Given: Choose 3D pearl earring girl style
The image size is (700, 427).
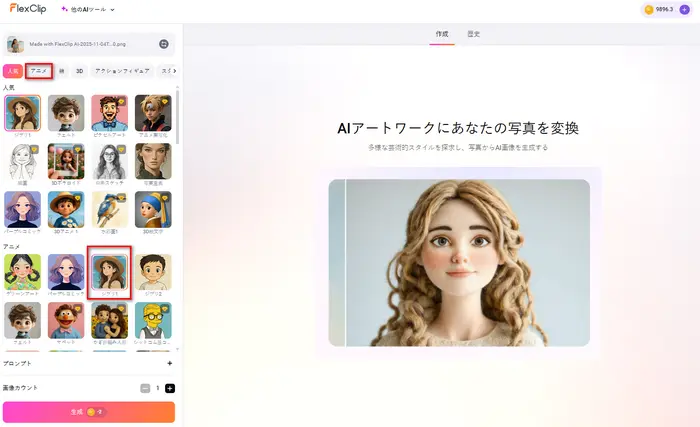Looking at the screenshot, I should point(153,209).
